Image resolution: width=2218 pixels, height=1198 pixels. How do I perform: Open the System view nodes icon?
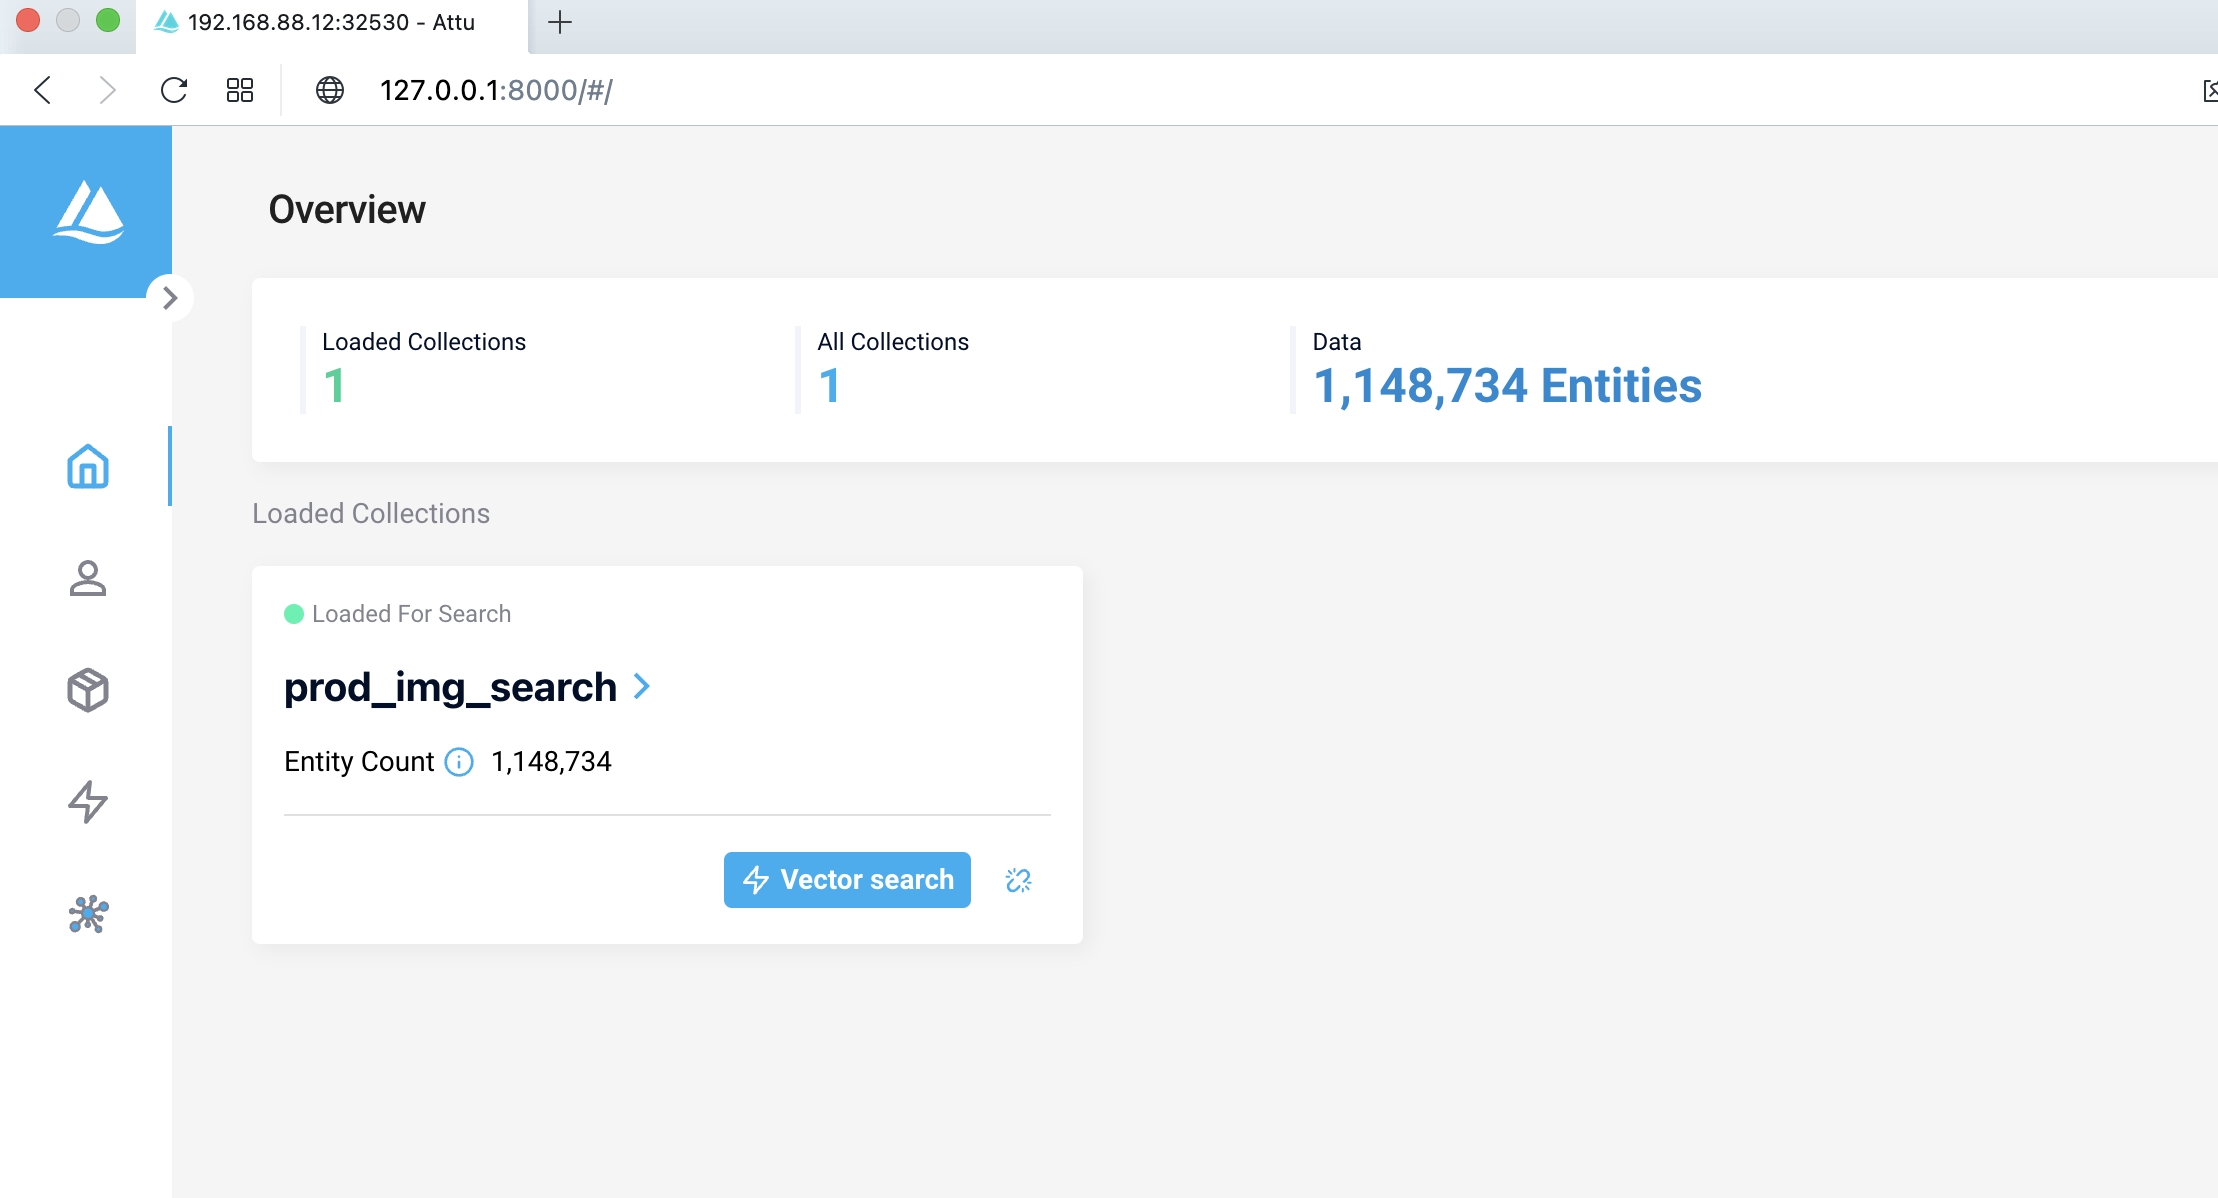click(x=88, y=914)
